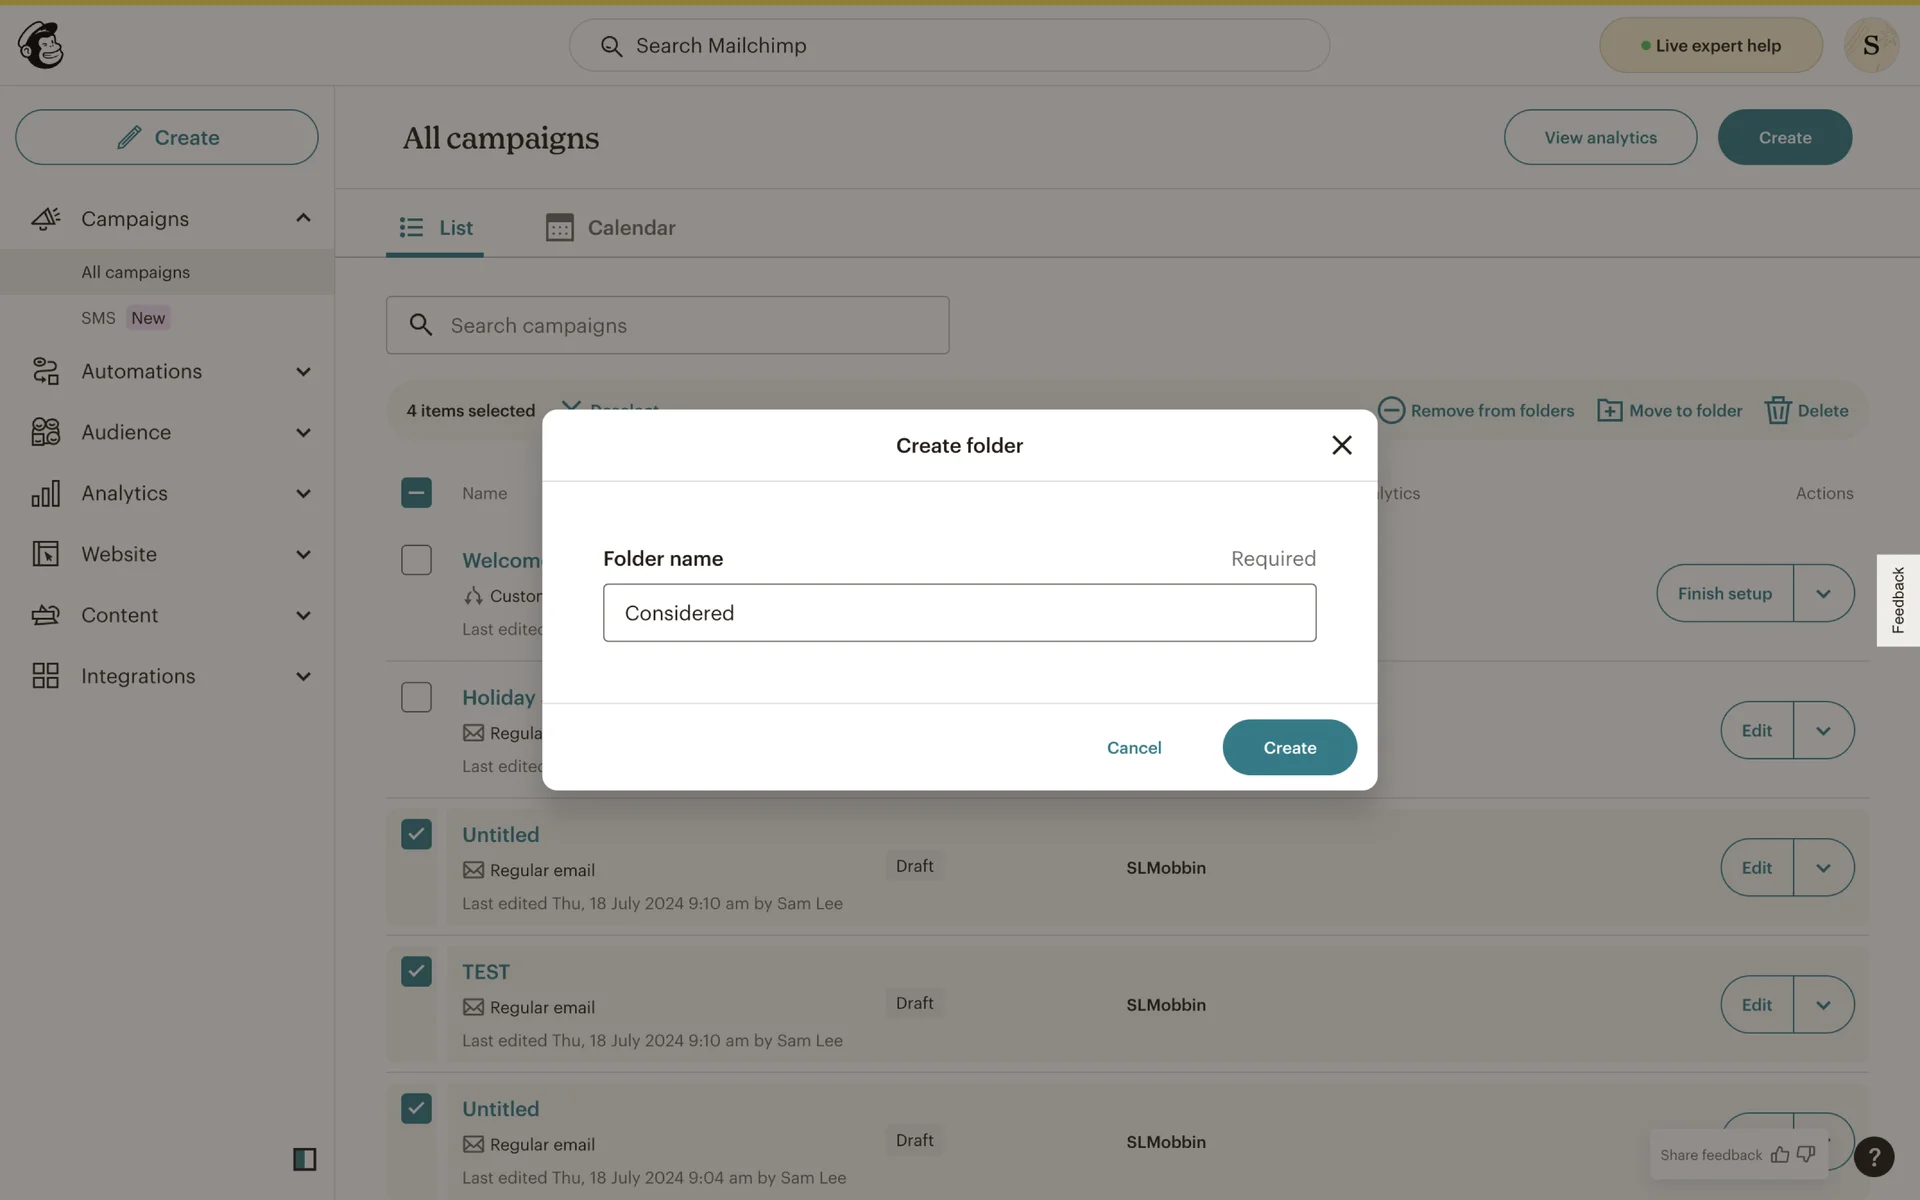Image resolution: width=1920 pixels, height=1200 pixels.
Task: Click Create button in folder dialog
Action: point(1288,747)
